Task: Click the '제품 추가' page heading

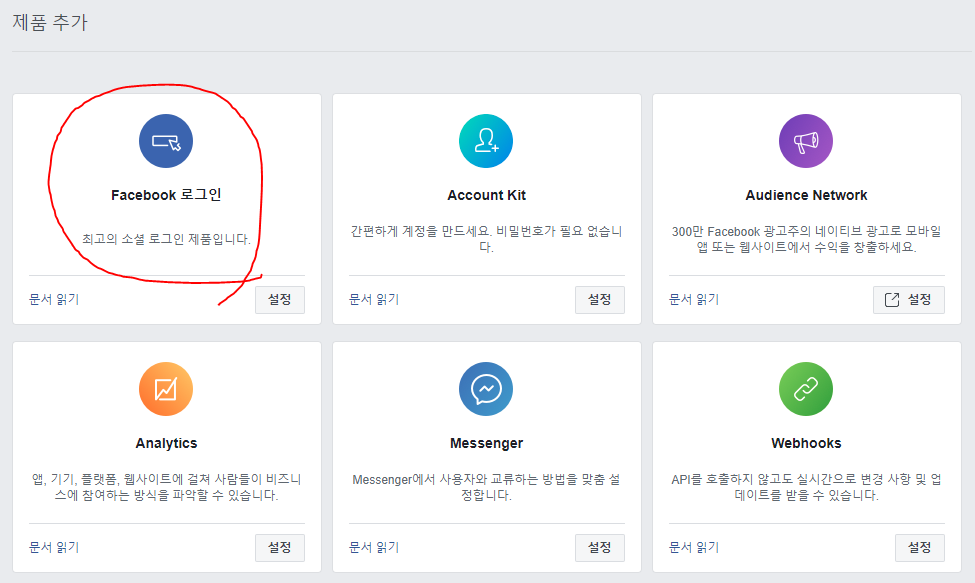Action: pyautogui.click(x=50, y=22)
